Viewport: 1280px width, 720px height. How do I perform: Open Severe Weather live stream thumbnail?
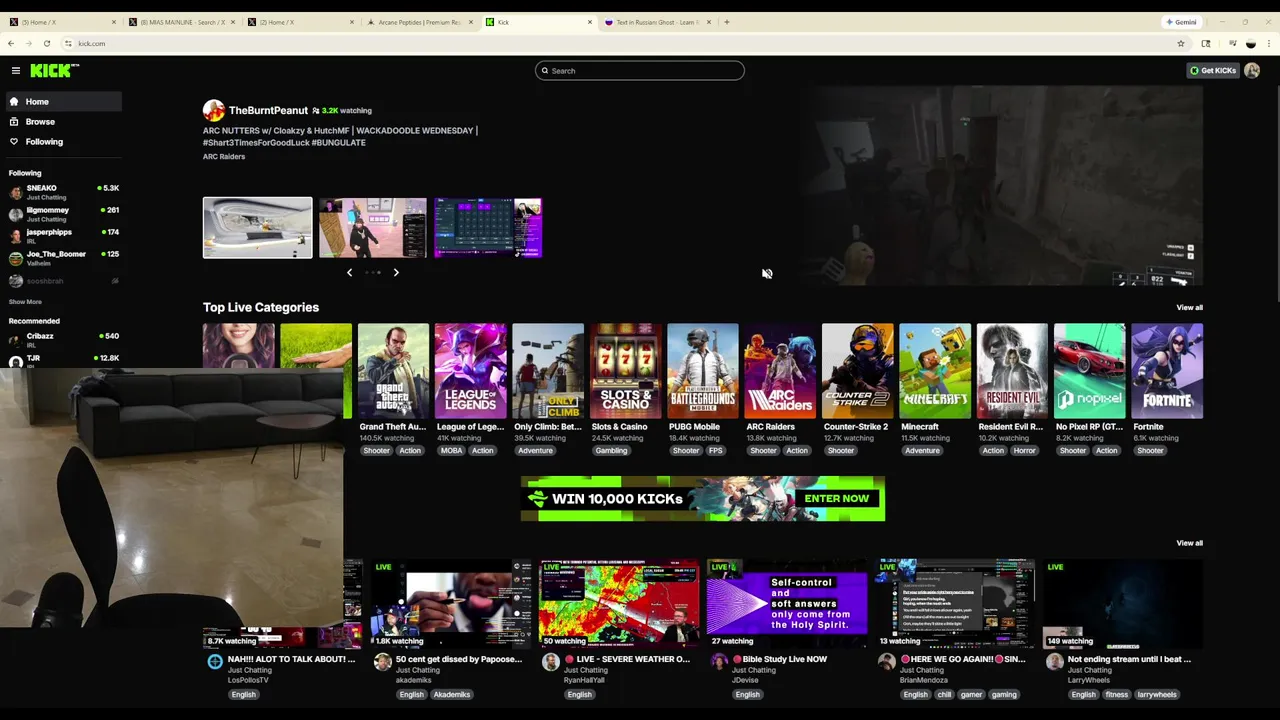(x=619, y=603)
